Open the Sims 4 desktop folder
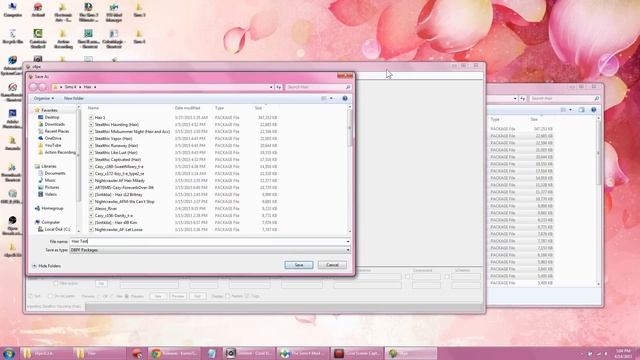Screen dimensions: 640x360 139,36
